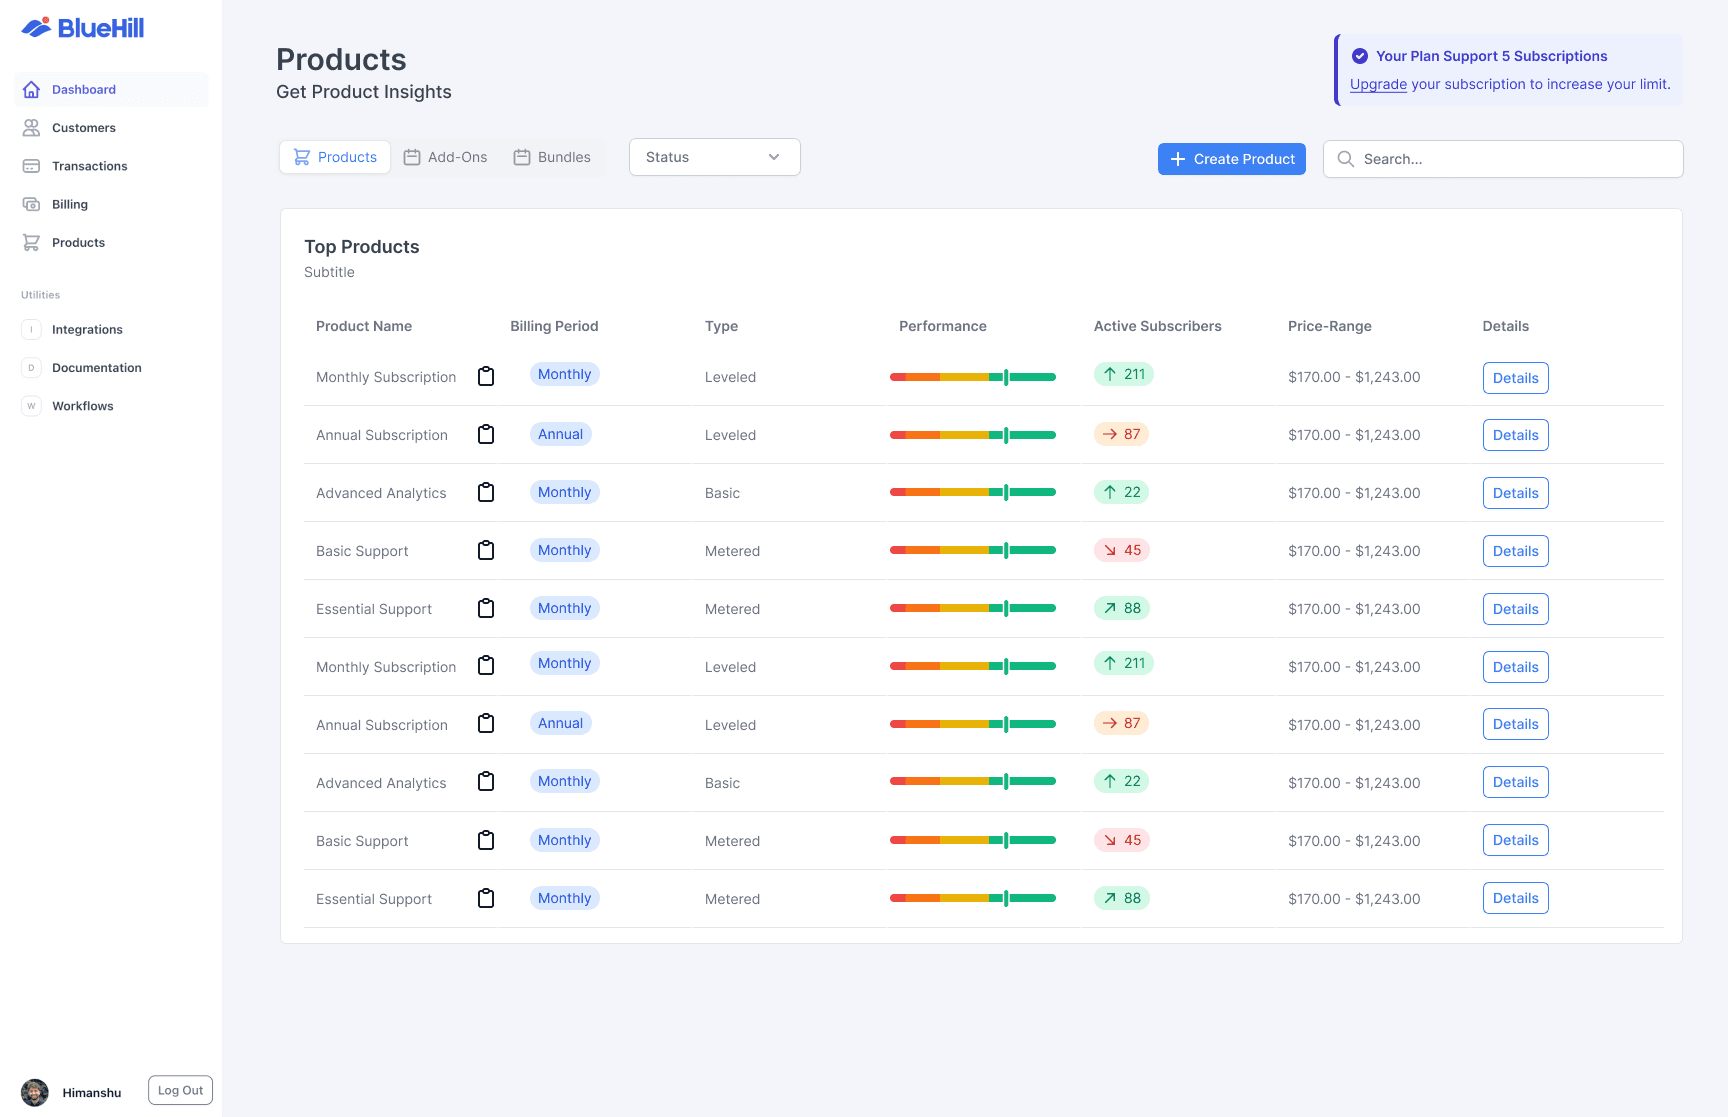The height and width of the screenshot is (1117, 1728).
Task: Switch to the Add-Ons tab
Action: 445,157
